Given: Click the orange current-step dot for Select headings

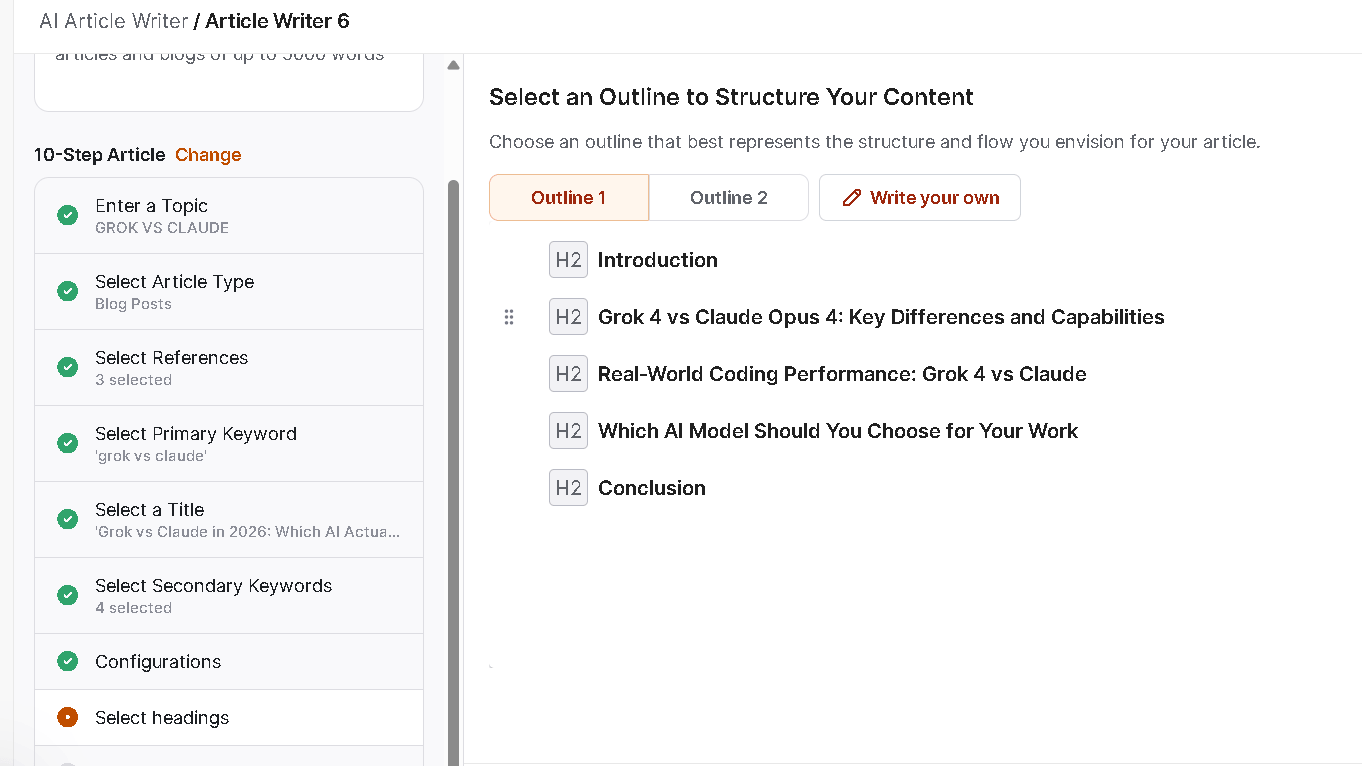Looking at the screenshot, I should pos(67,717).
